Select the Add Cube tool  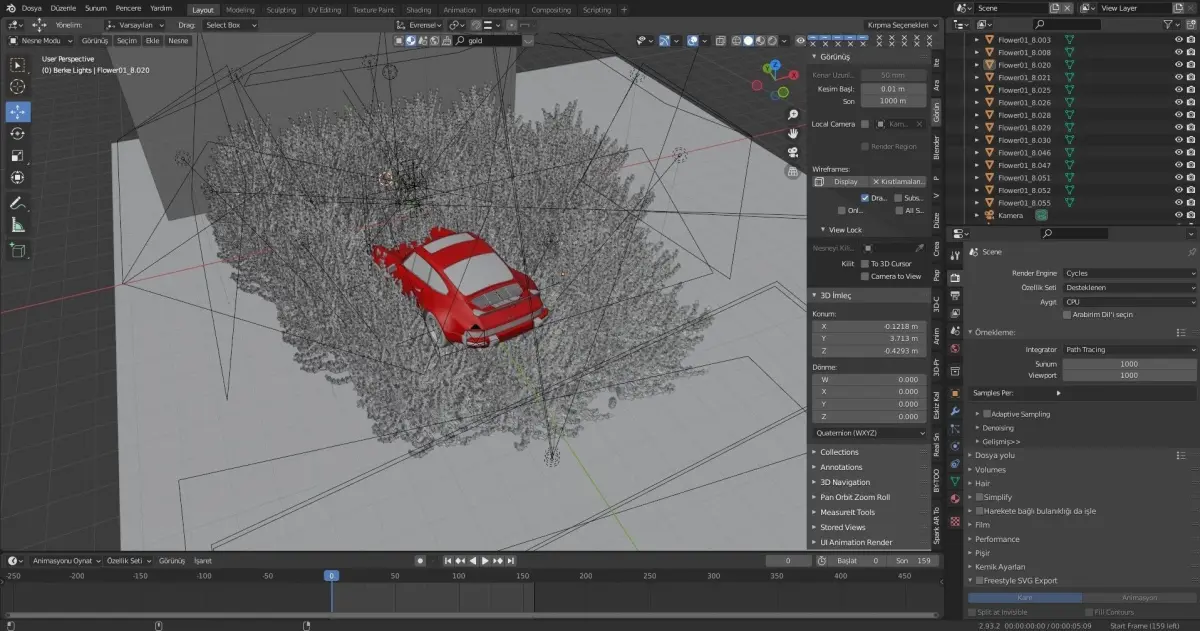[18, 250]
